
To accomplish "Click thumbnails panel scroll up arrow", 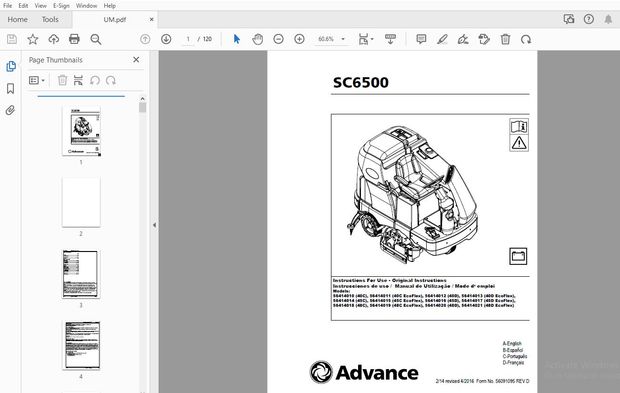I will point(143,98).
